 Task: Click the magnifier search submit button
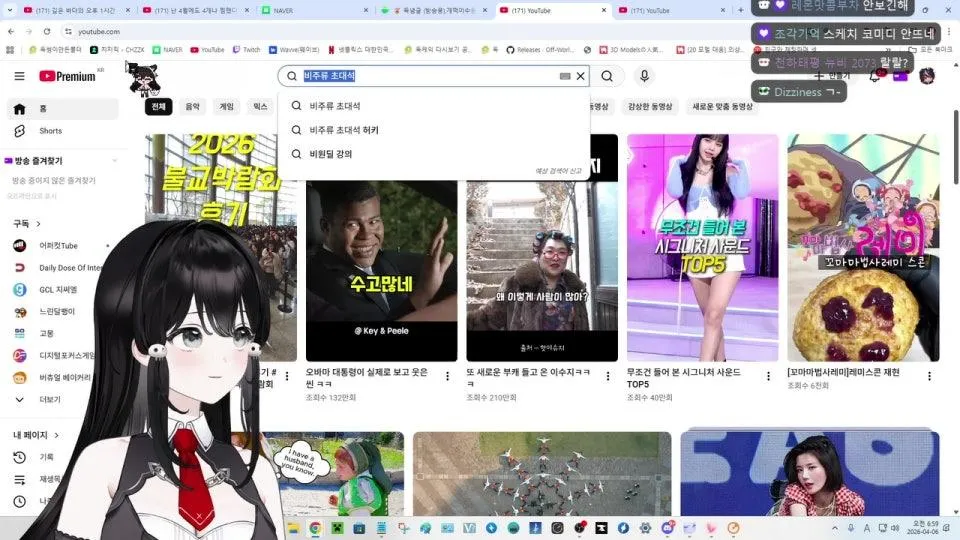coord(607,76)
